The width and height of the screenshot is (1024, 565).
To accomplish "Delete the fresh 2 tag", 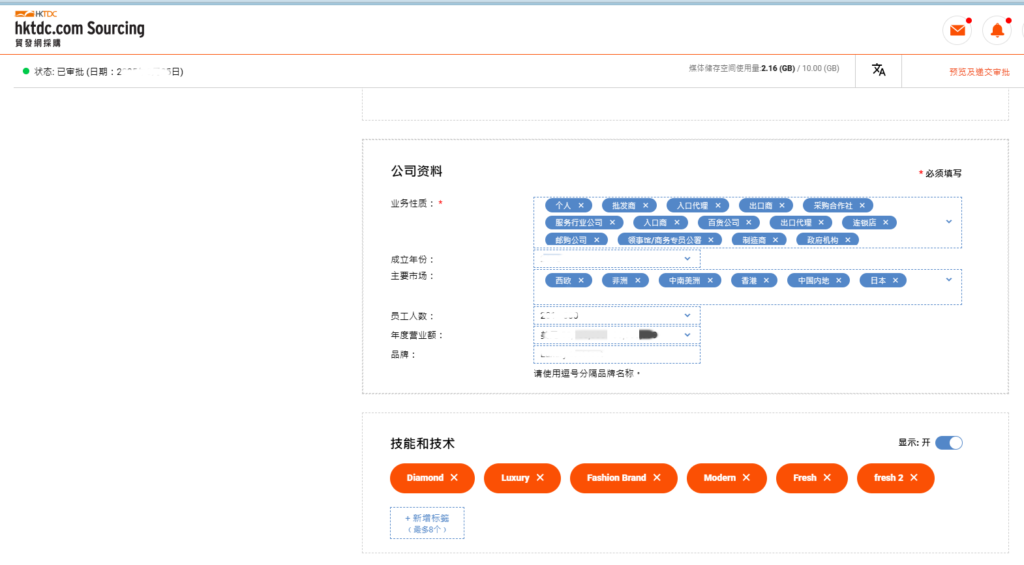I will pyautogui.click(x=914, y=478).
